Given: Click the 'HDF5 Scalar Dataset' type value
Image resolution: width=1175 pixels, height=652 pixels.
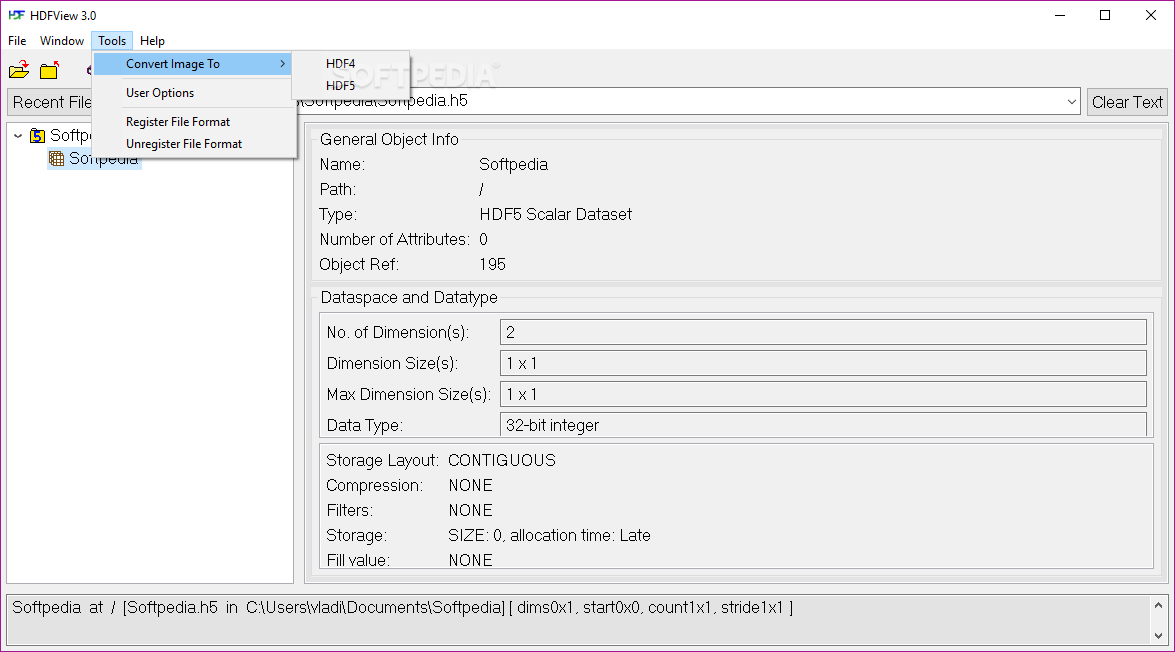Looking at the screenshot, I should tap(555, 214).
